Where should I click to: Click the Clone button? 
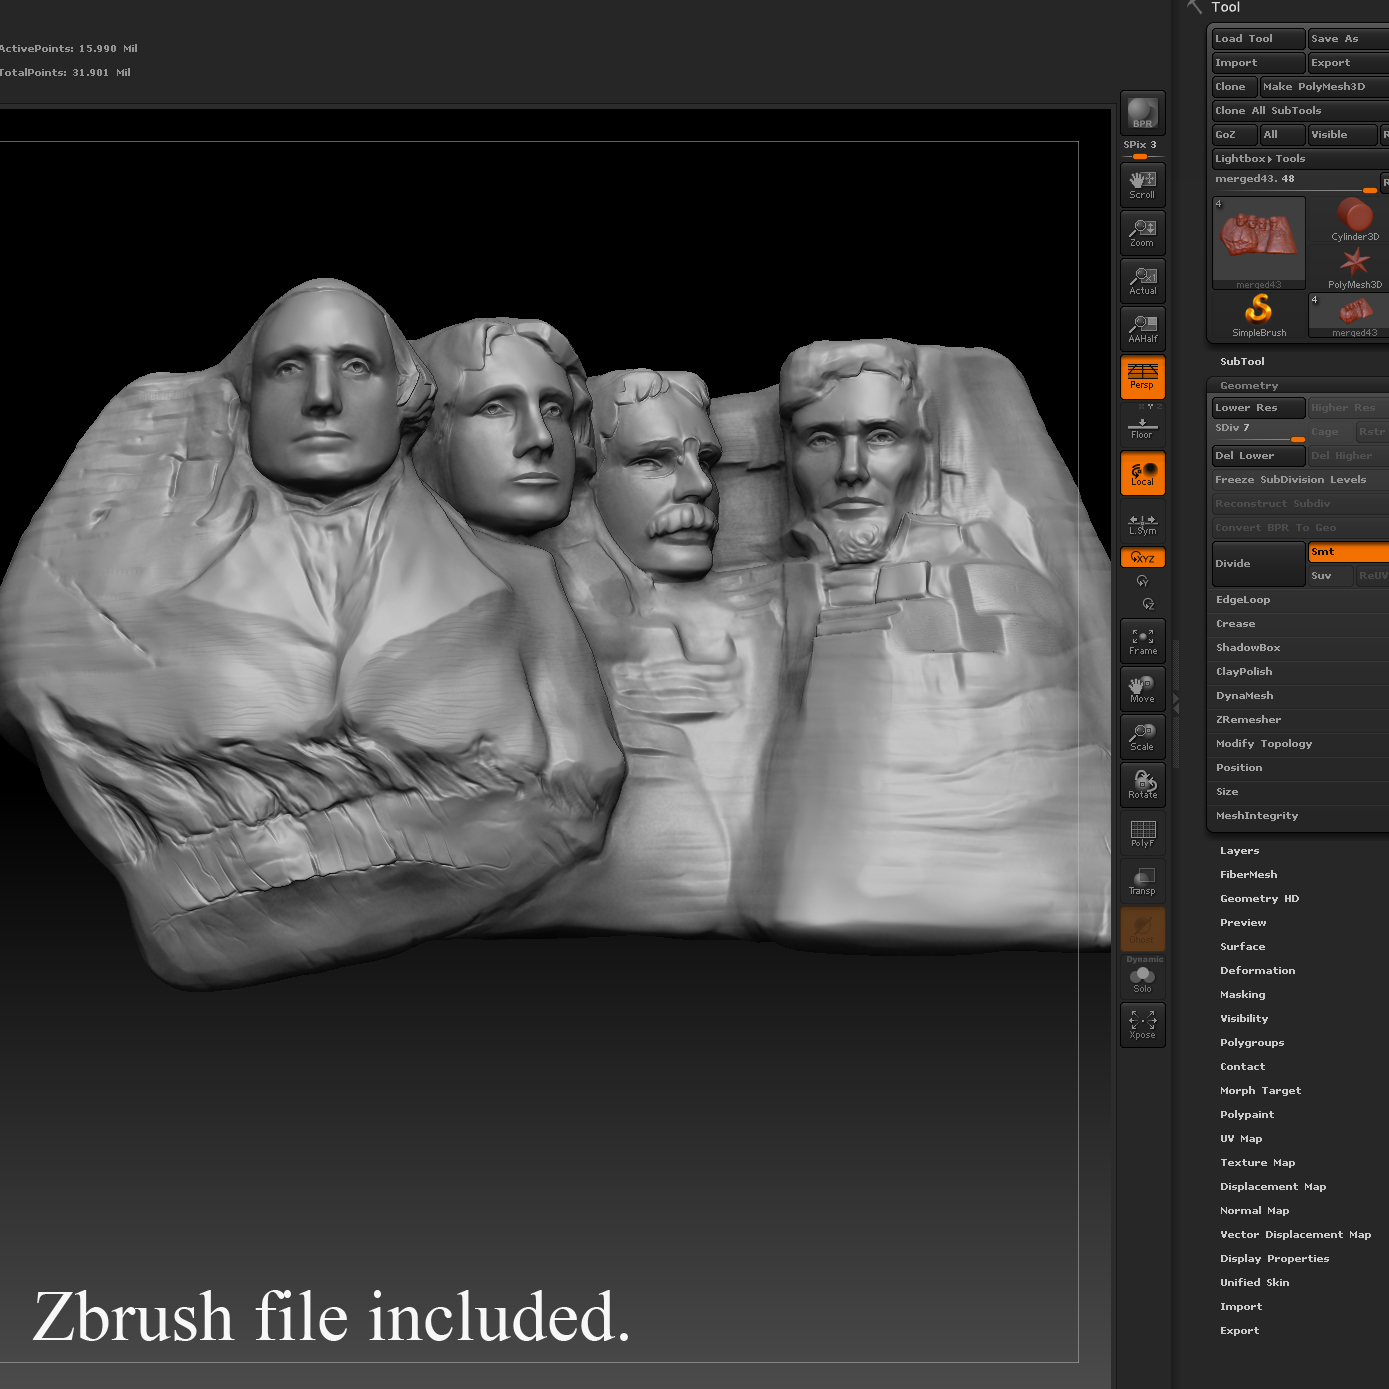[1234, 87]
